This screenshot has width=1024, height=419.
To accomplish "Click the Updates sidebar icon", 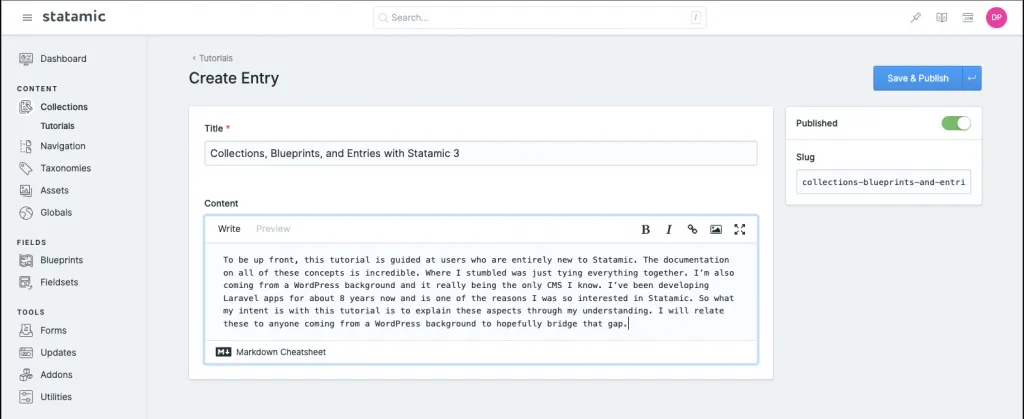I will point(26,353).
